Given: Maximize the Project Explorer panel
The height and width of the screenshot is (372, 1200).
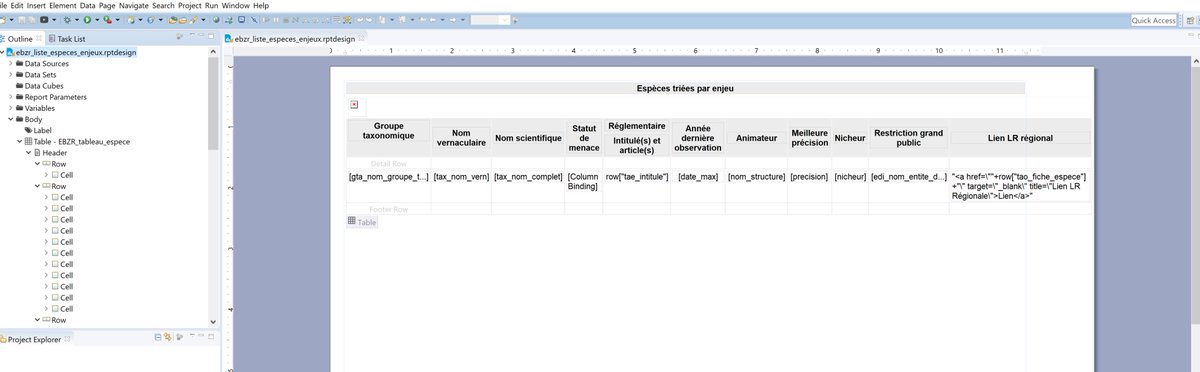Looking at the screenshot, I should point(211,337).
